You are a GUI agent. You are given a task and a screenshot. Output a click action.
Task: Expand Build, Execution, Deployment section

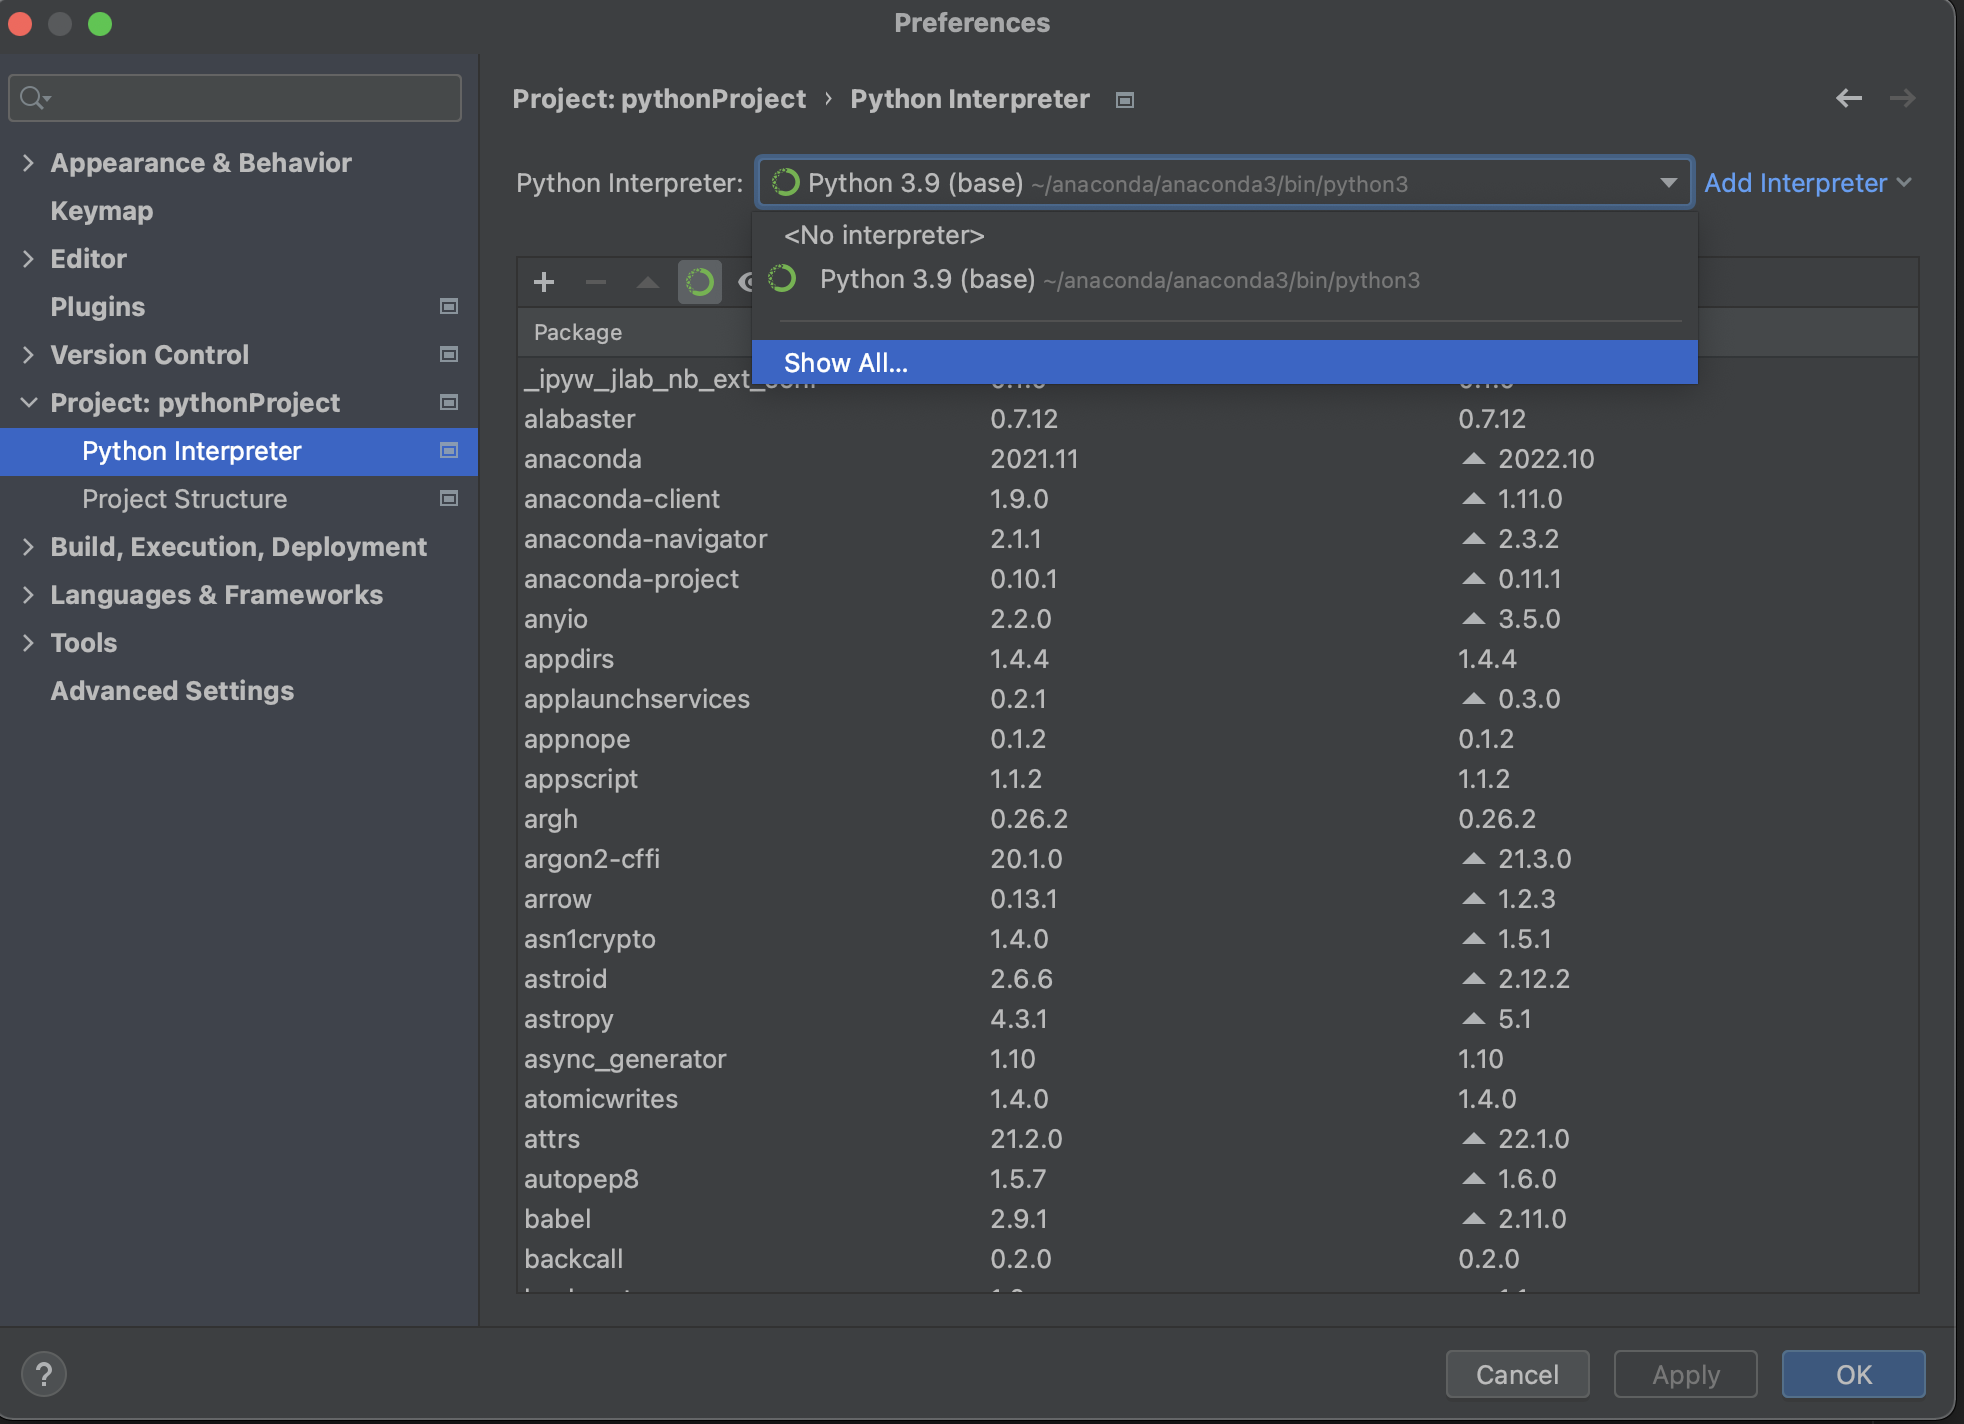28,546
